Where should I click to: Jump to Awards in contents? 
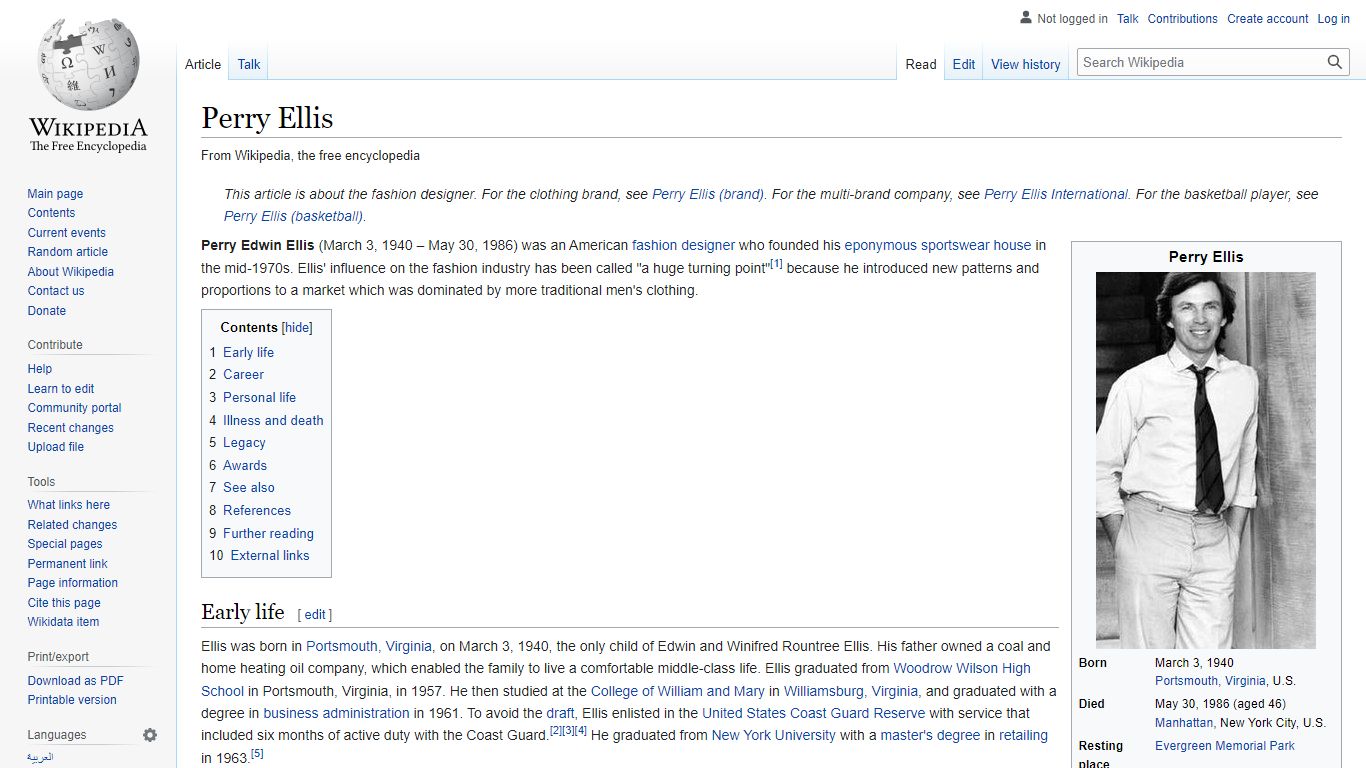(x=245, y=465)
